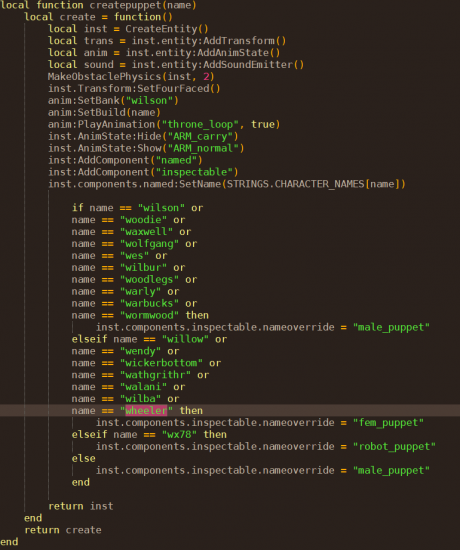Click the "wathgrithr" string
460x550 pixels.
[155, 375]
